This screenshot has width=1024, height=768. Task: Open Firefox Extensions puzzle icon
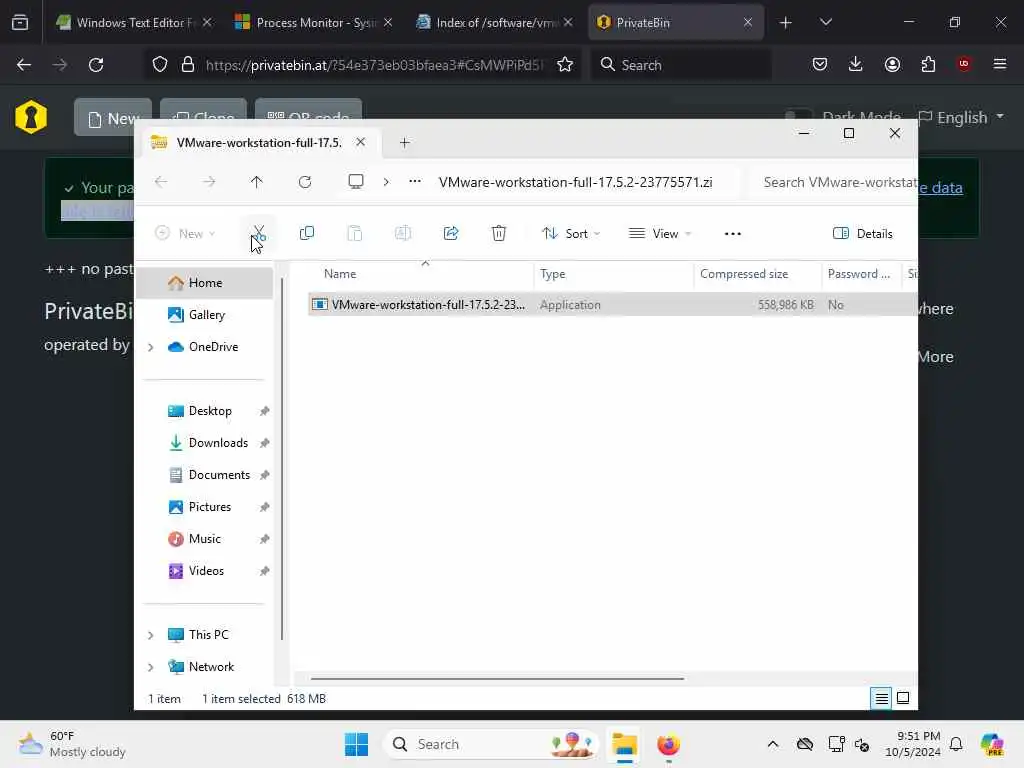point(928,64)
